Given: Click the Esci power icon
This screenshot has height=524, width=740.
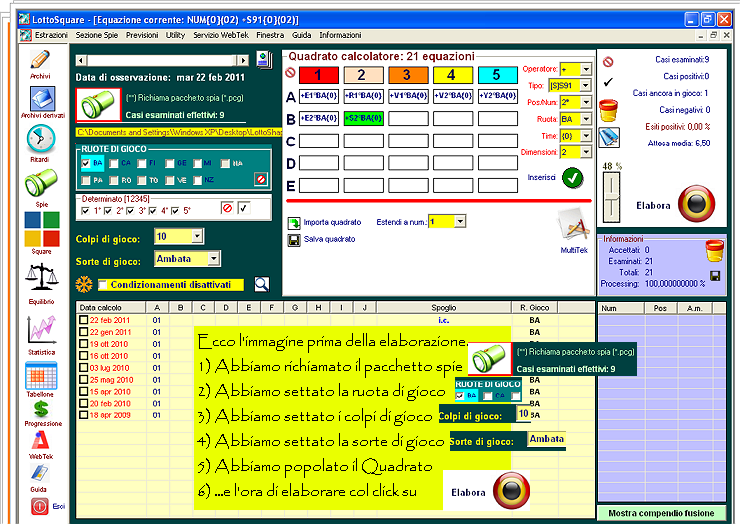Looking at the screenshot, I should [40, 507].
